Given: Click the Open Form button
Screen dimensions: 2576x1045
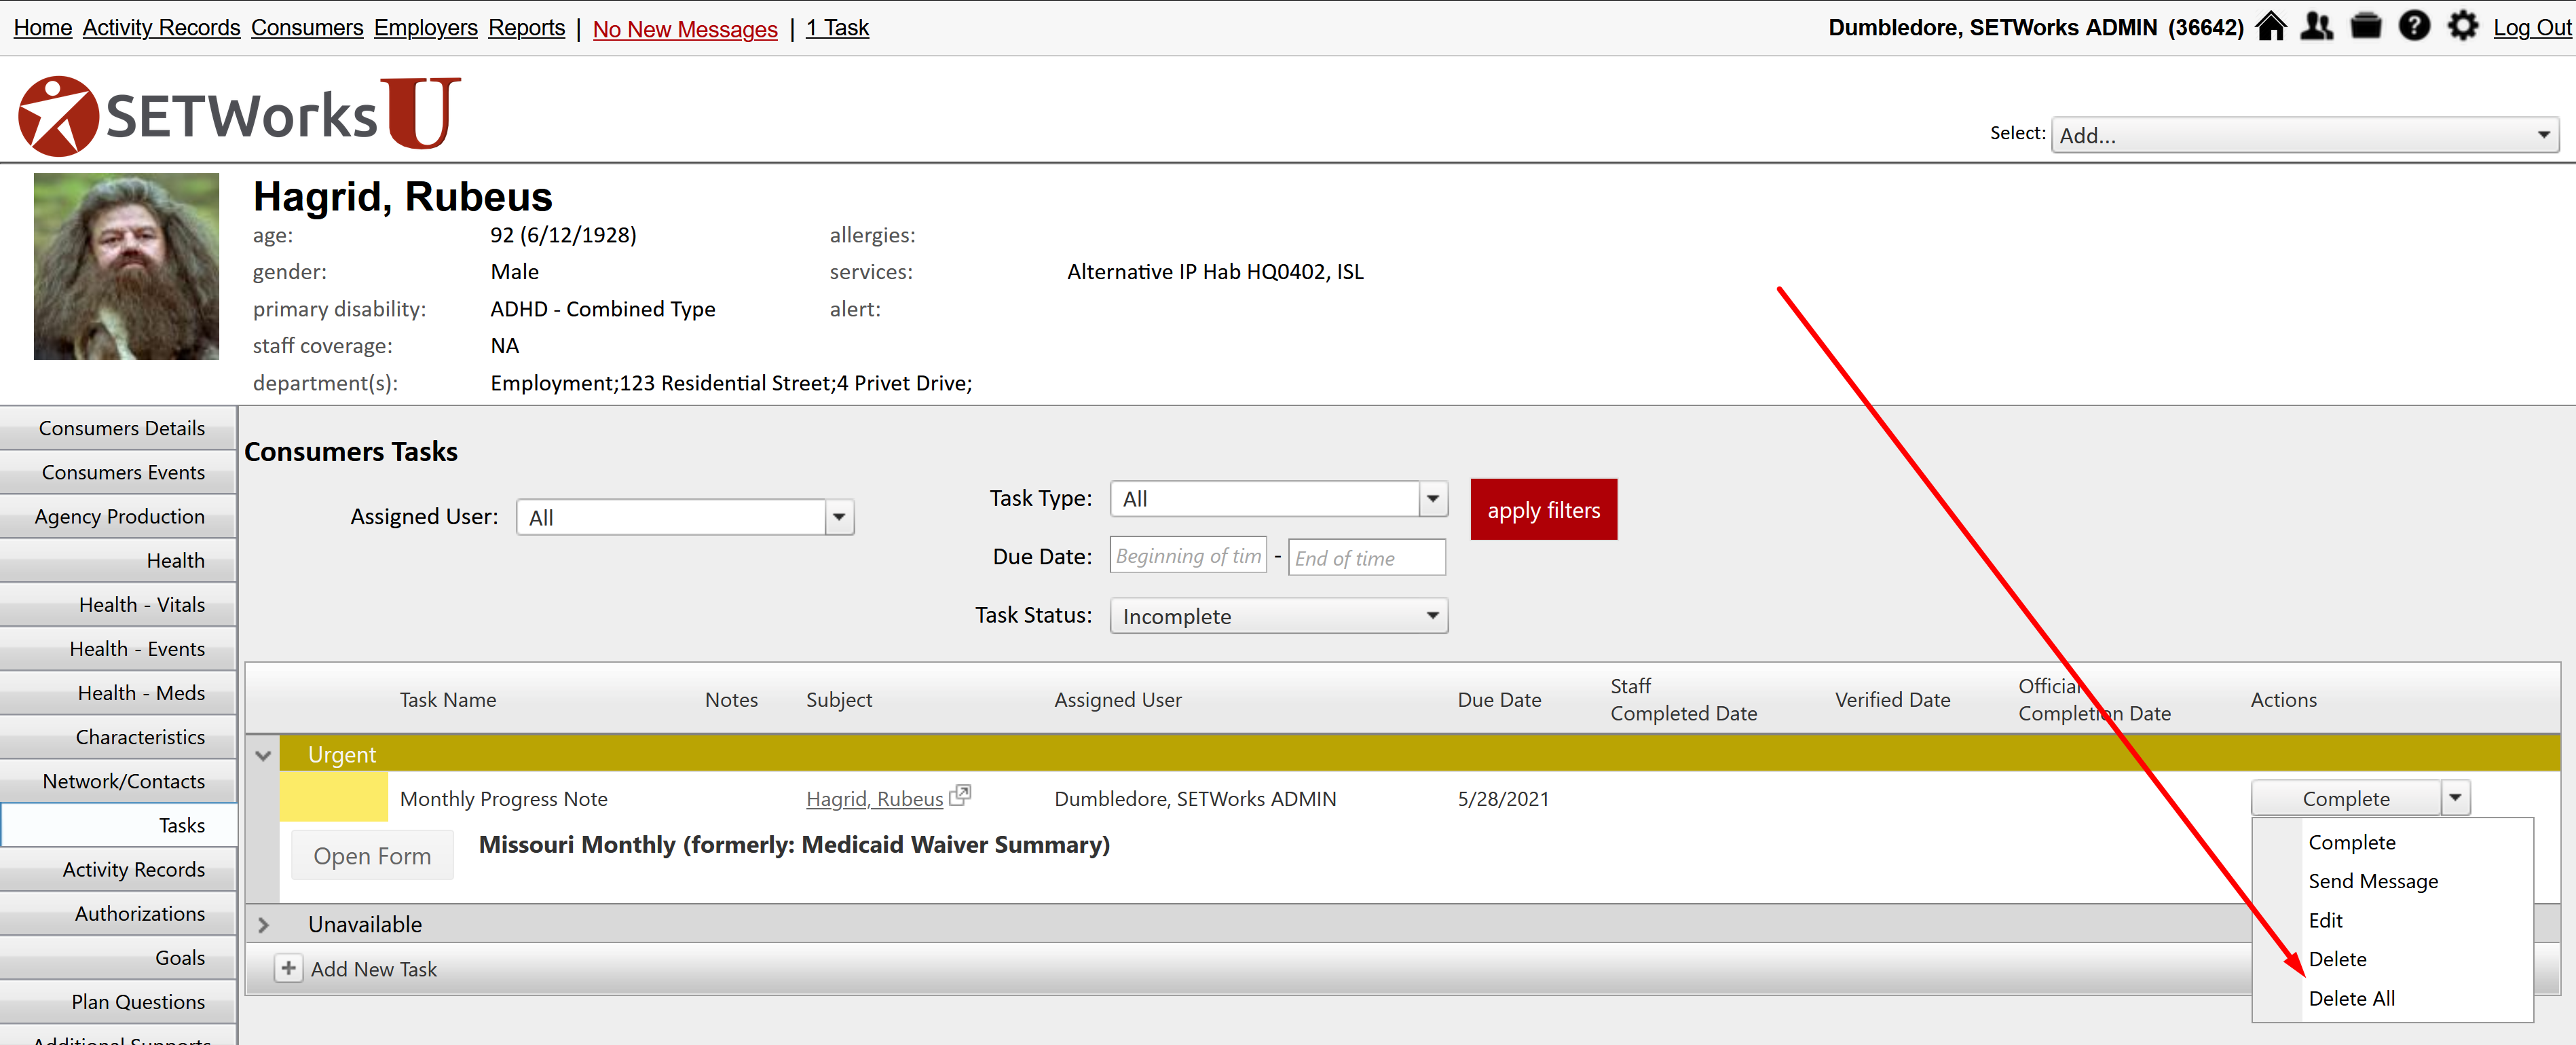Looking at the screenshot, I should click(372, 856).
